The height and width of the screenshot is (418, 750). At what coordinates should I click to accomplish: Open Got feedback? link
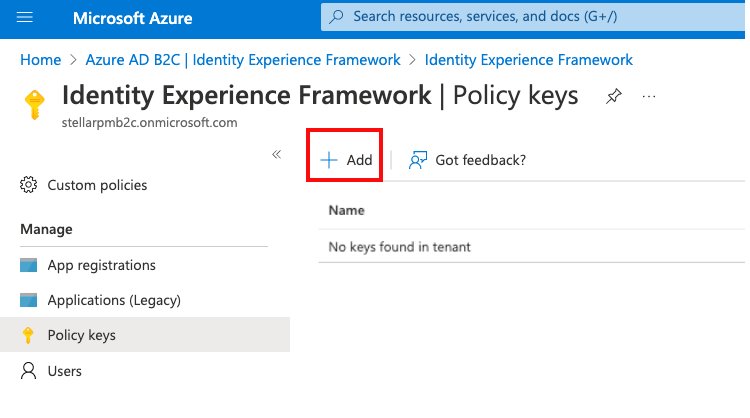pos(480,160)
